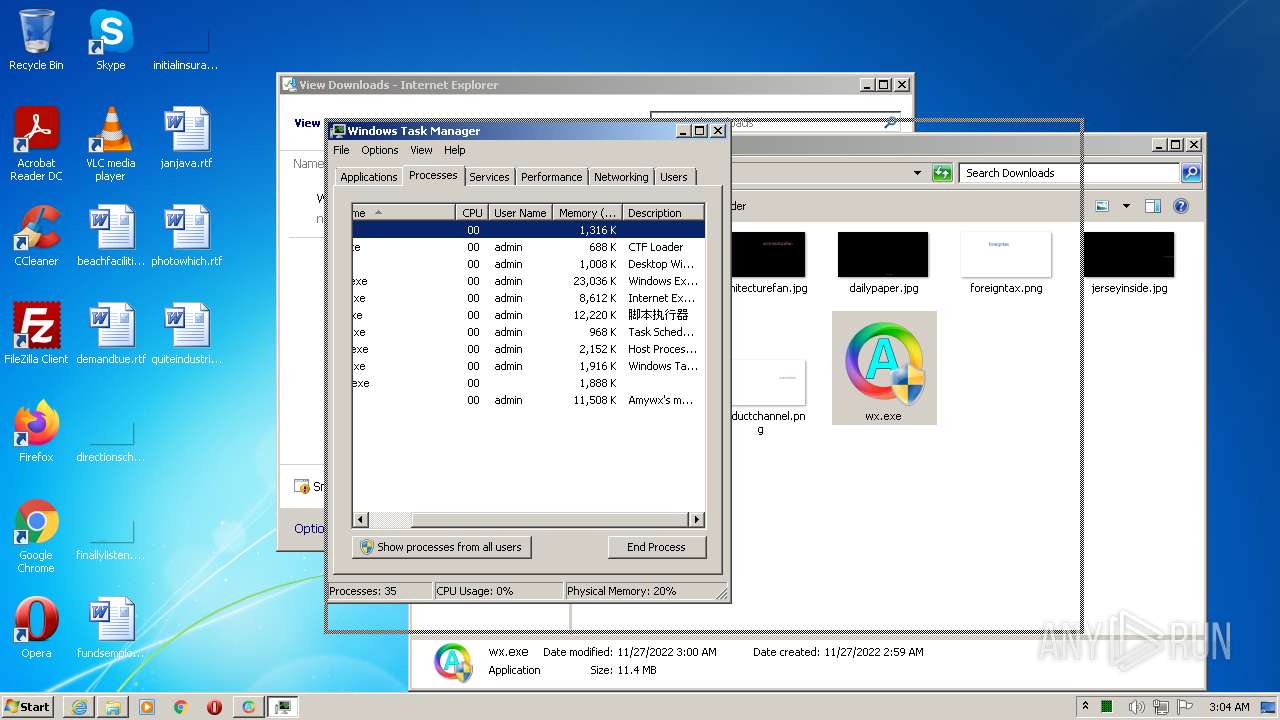
Task: Click the media player taskbar icon
Action: (147, 707)
